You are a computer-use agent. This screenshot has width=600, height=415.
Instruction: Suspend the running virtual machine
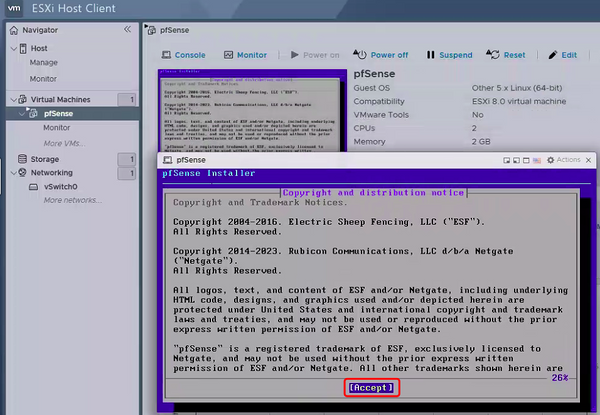[x=449, y=55]
